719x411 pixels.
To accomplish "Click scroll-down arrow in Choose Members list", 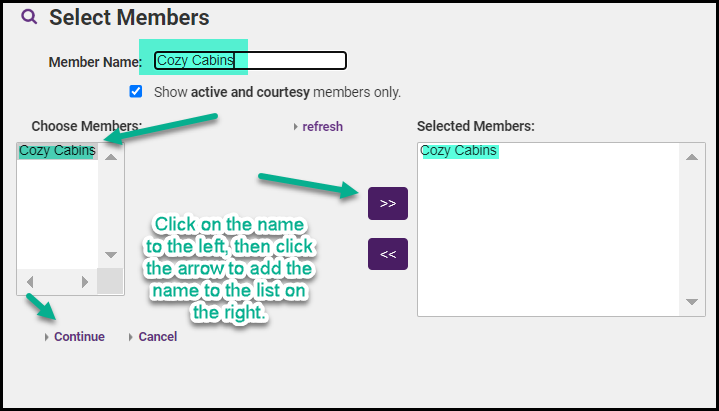I will tap(111, 255).
